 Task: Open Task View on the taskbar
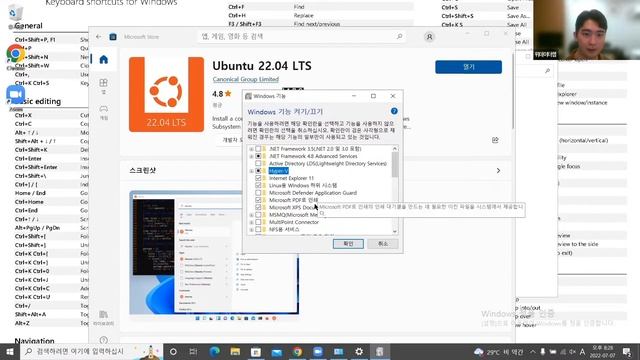point(193,351)
